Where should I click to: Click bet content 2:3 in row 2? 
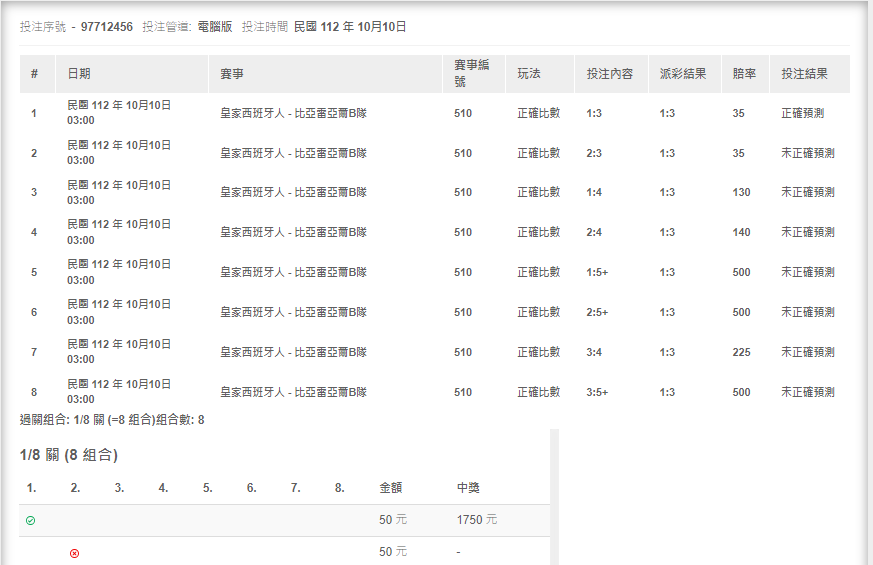[594, 153]
